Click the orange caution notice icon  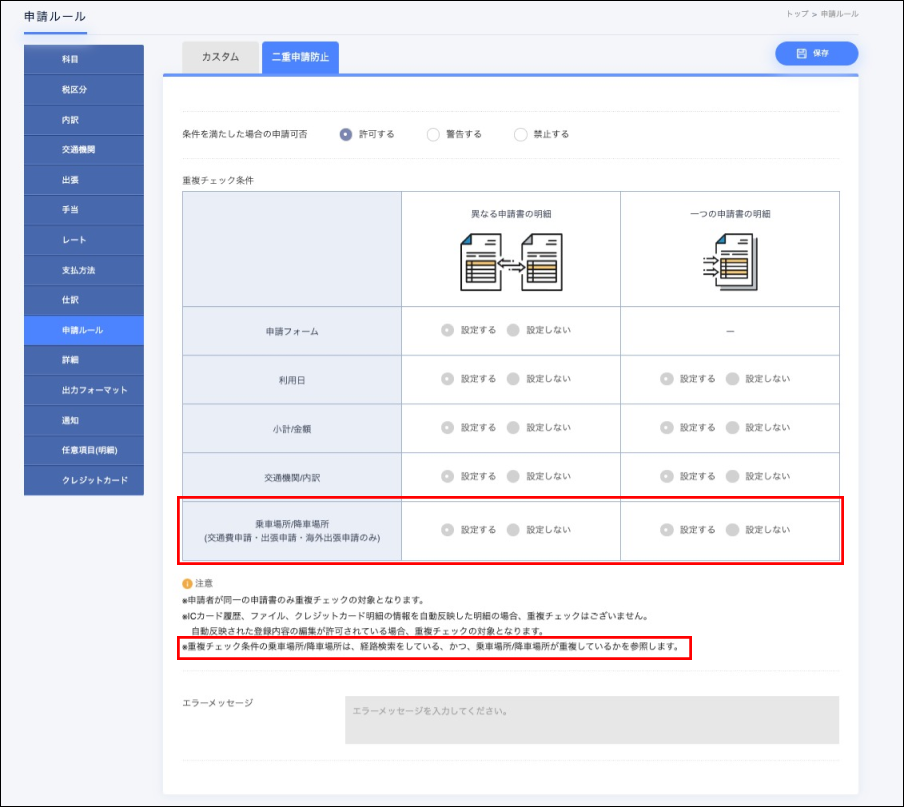[x=187, y=583]
